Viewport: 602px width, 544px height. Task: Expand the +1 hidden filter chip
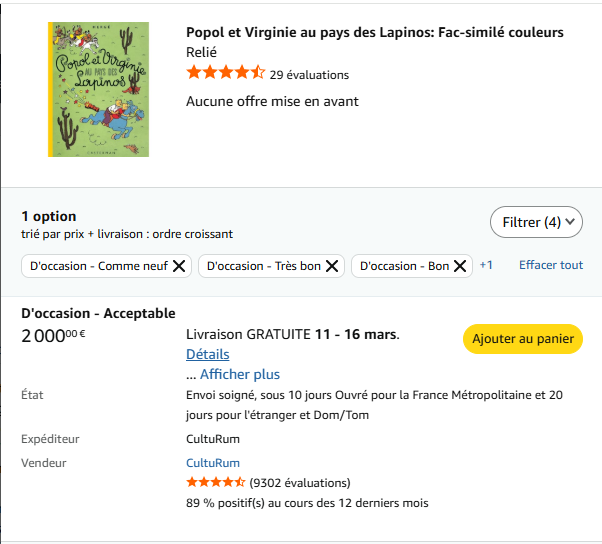coord(486,265)
